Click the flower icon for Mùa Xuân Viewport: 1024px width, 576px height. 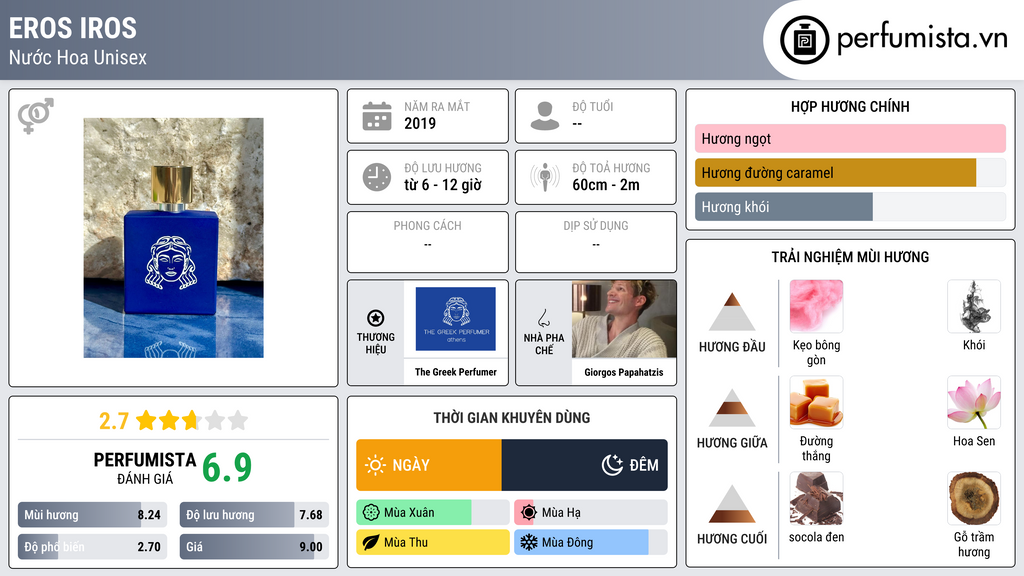click(371, 513)
